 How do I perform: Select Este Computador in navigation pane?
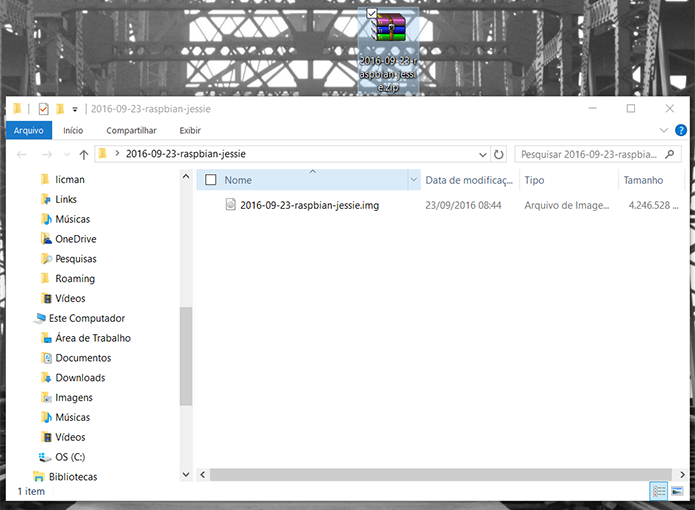click(x=87, y=318)
